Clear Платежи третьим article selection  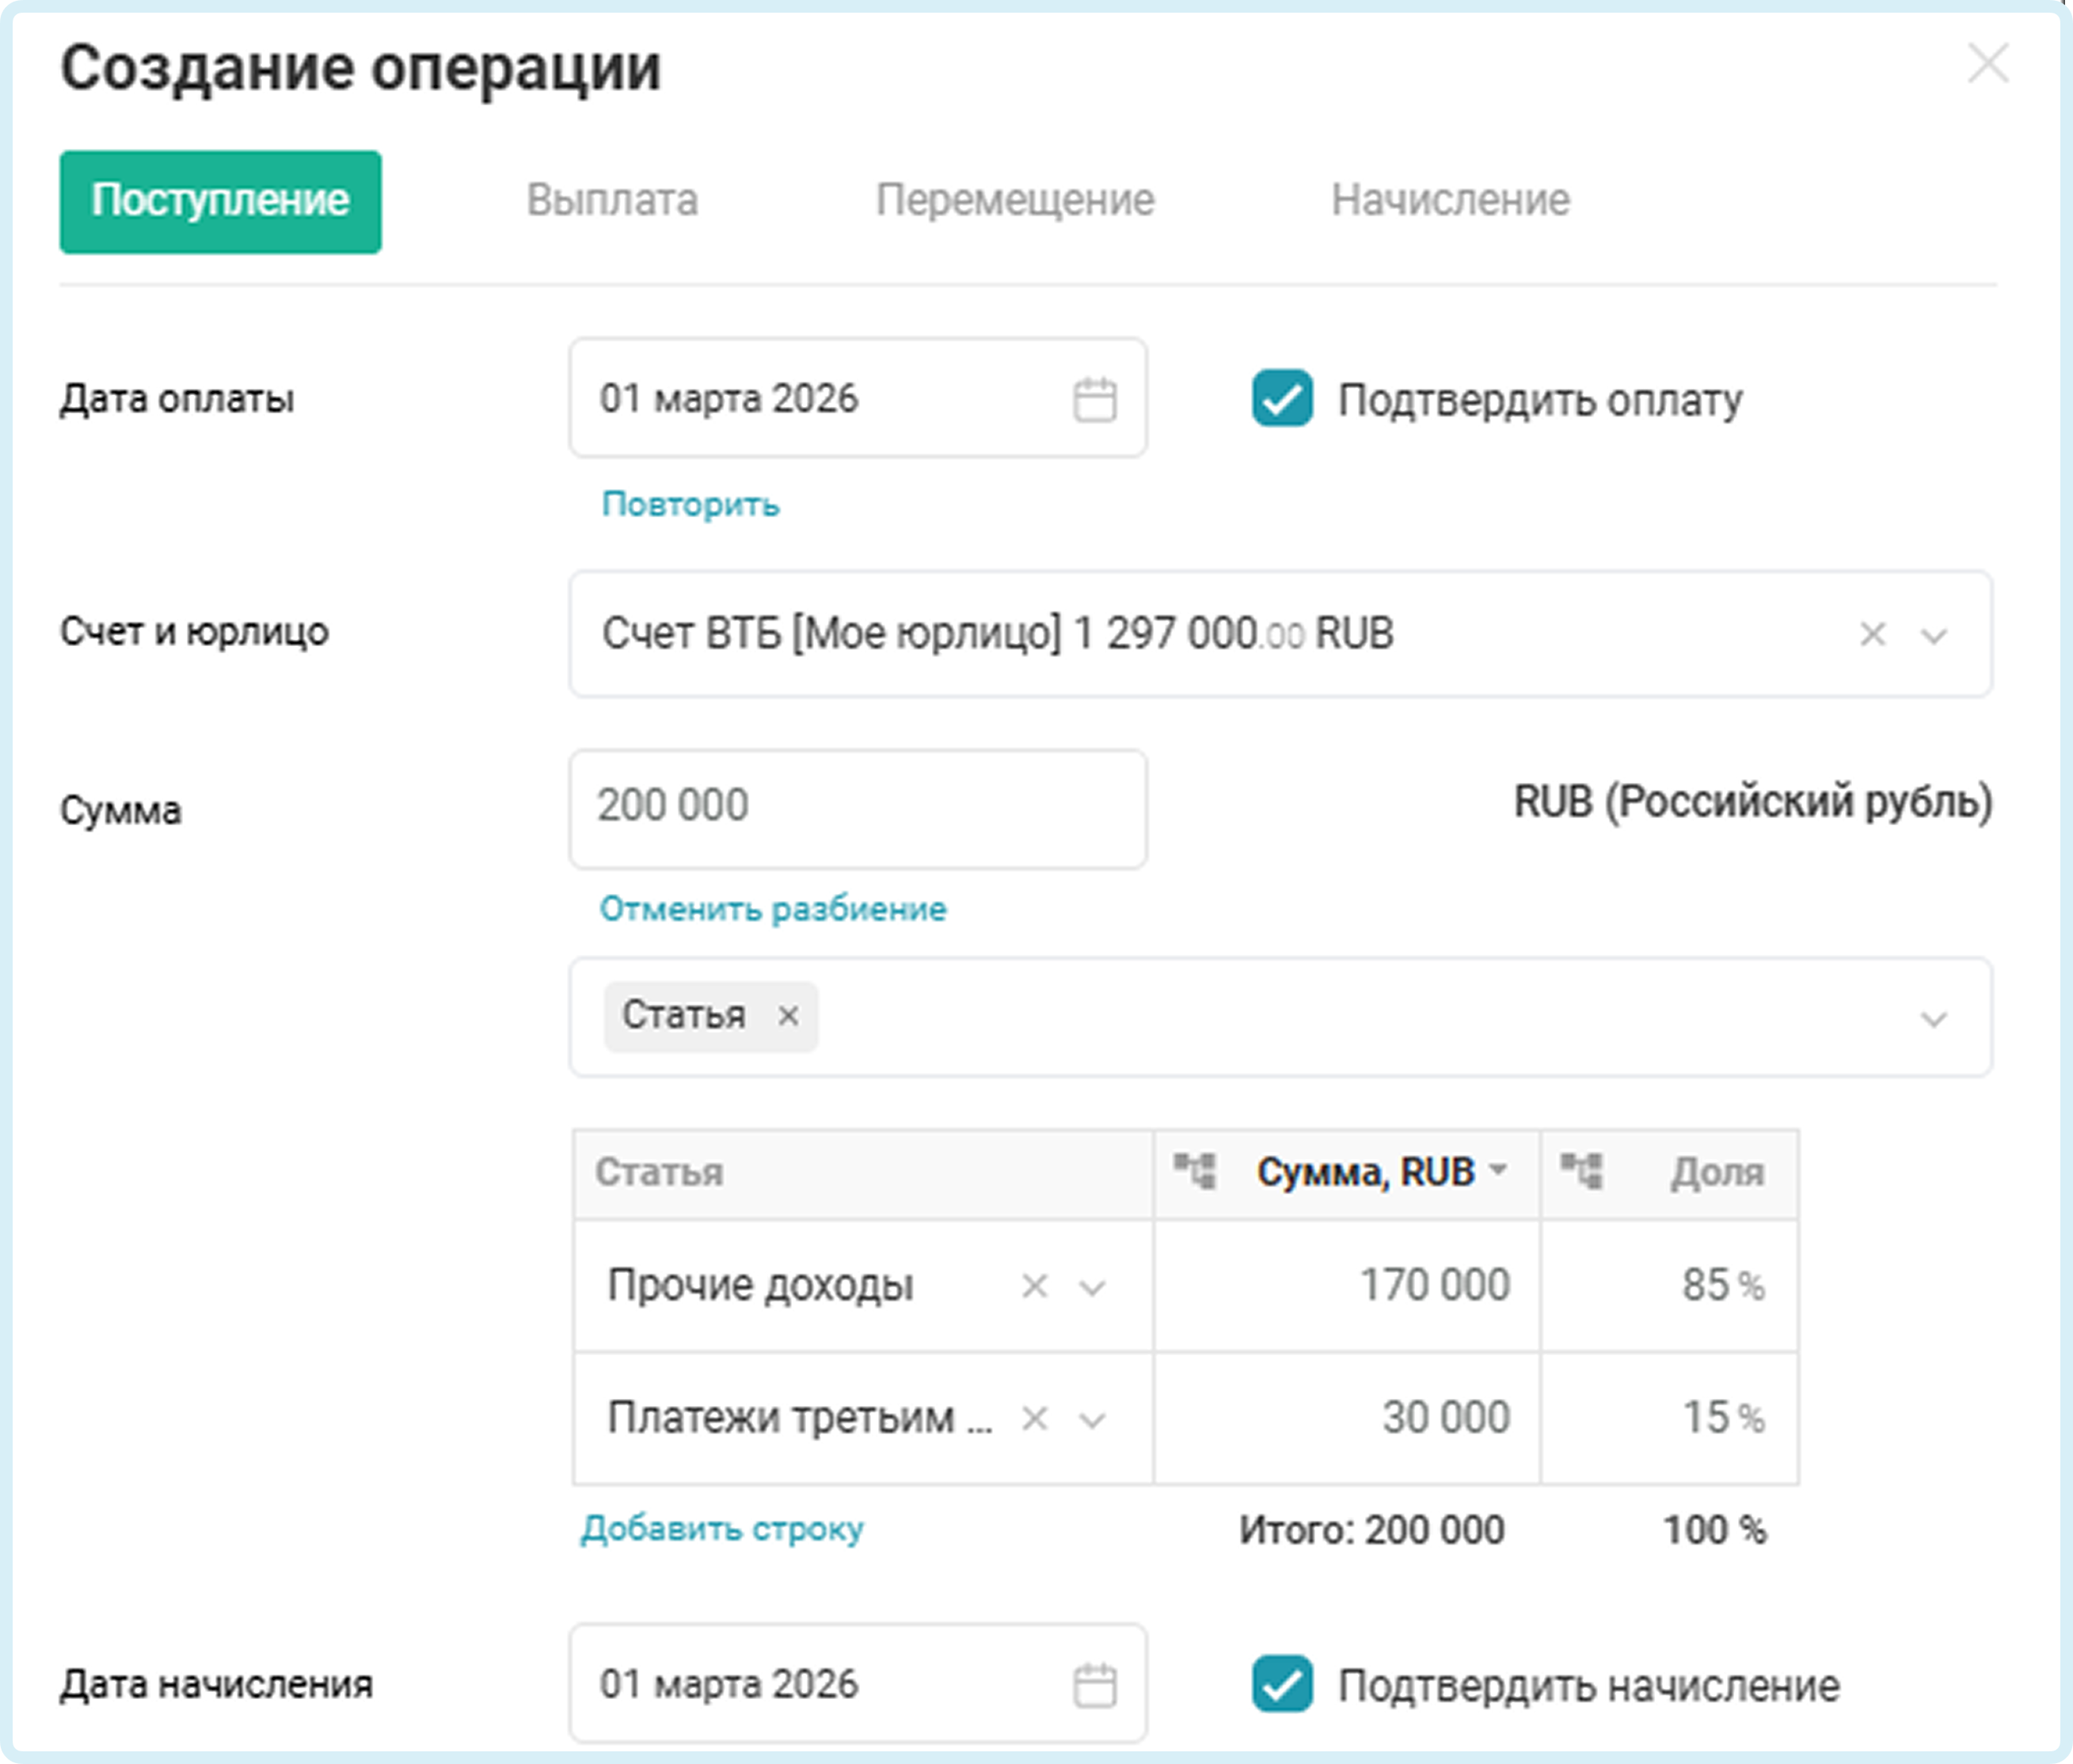(1034, 1418)
